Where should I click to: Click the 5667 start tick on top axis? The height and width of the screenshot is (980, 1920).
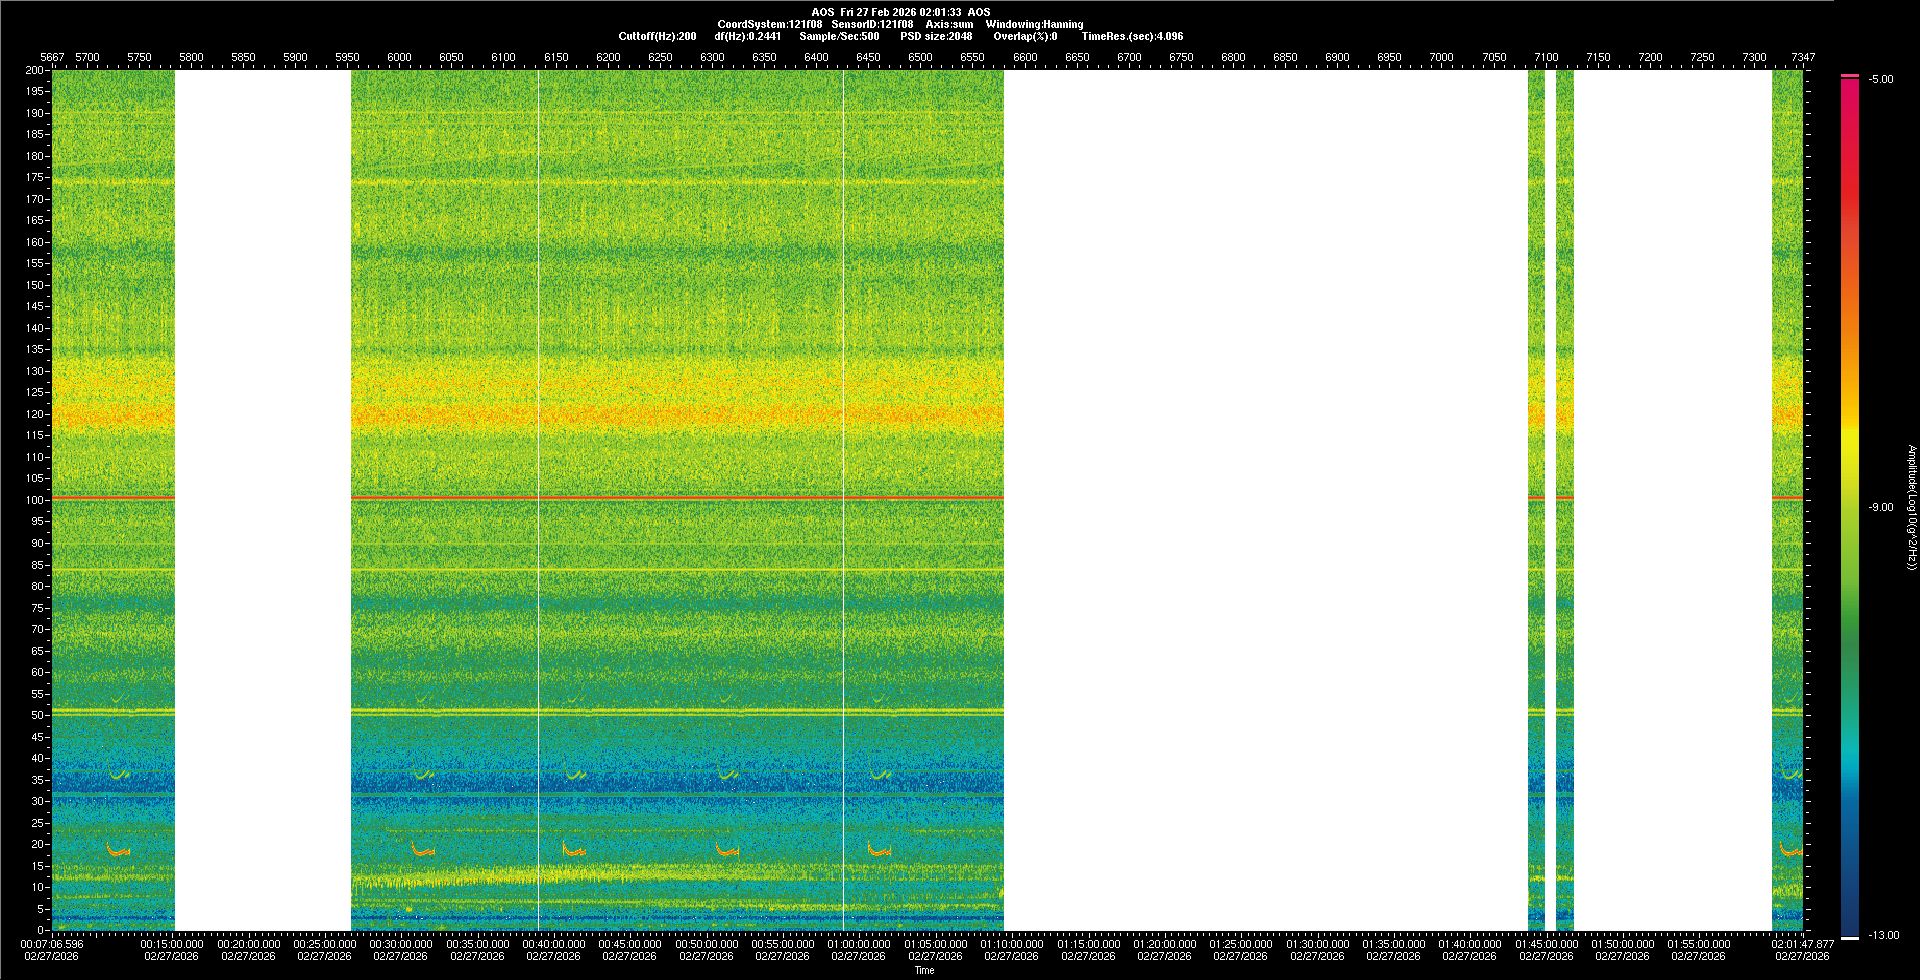pos(52,57)
